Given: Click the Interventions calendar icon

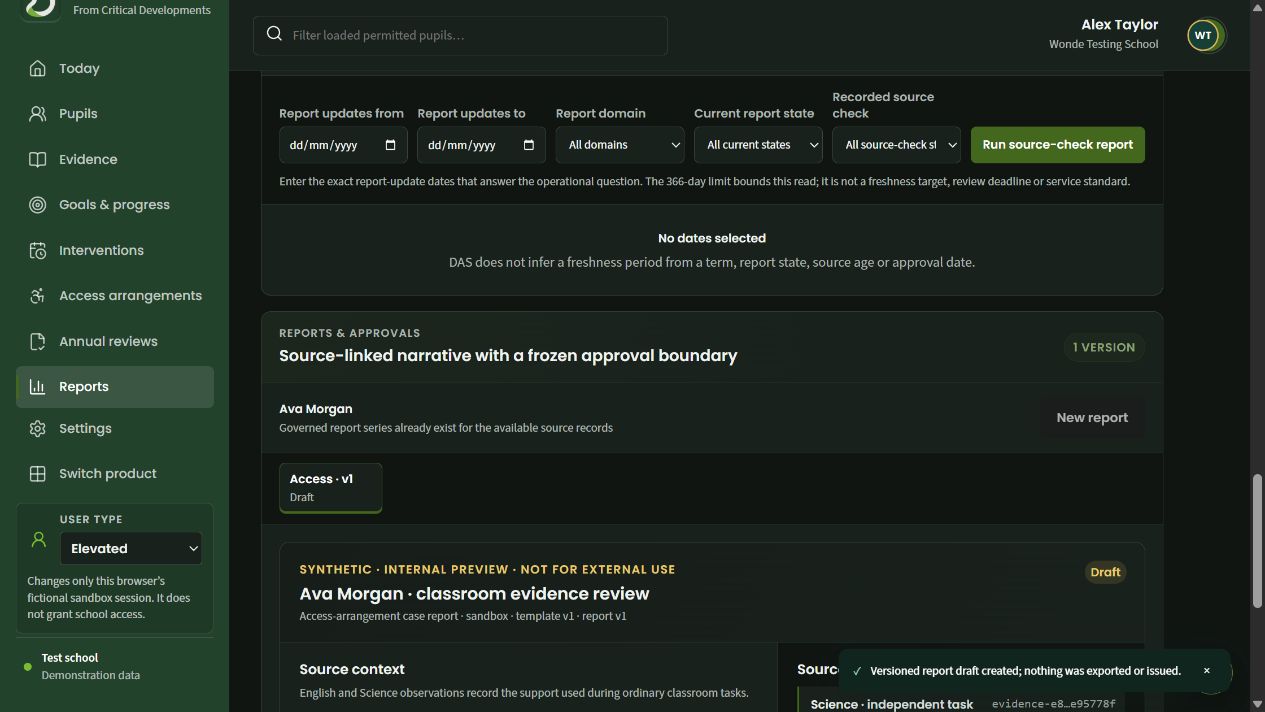Looking at the screenshot, I should point(38,250).
